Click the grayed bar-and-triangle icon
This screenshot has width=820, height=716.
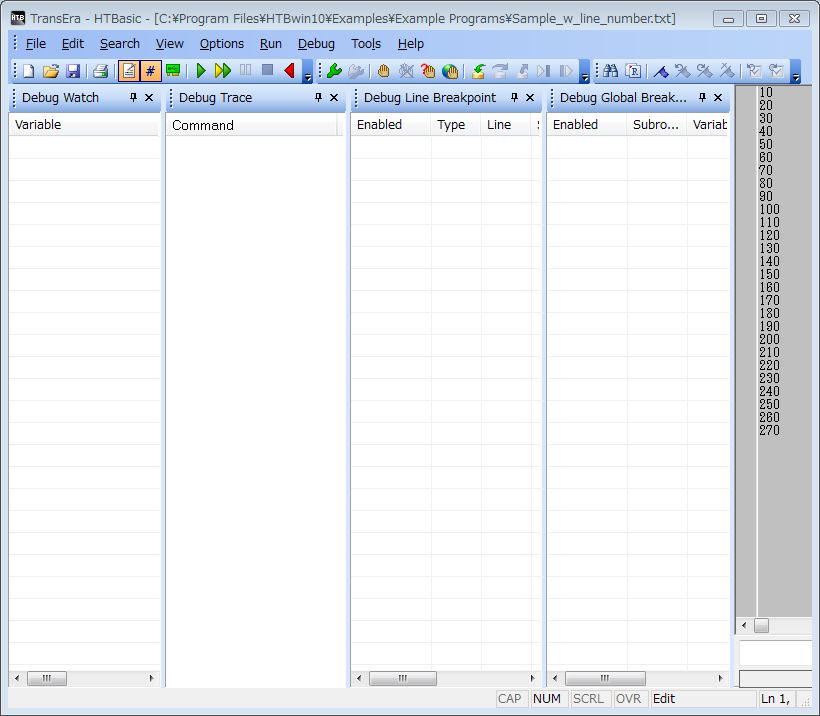click(566, 71)
